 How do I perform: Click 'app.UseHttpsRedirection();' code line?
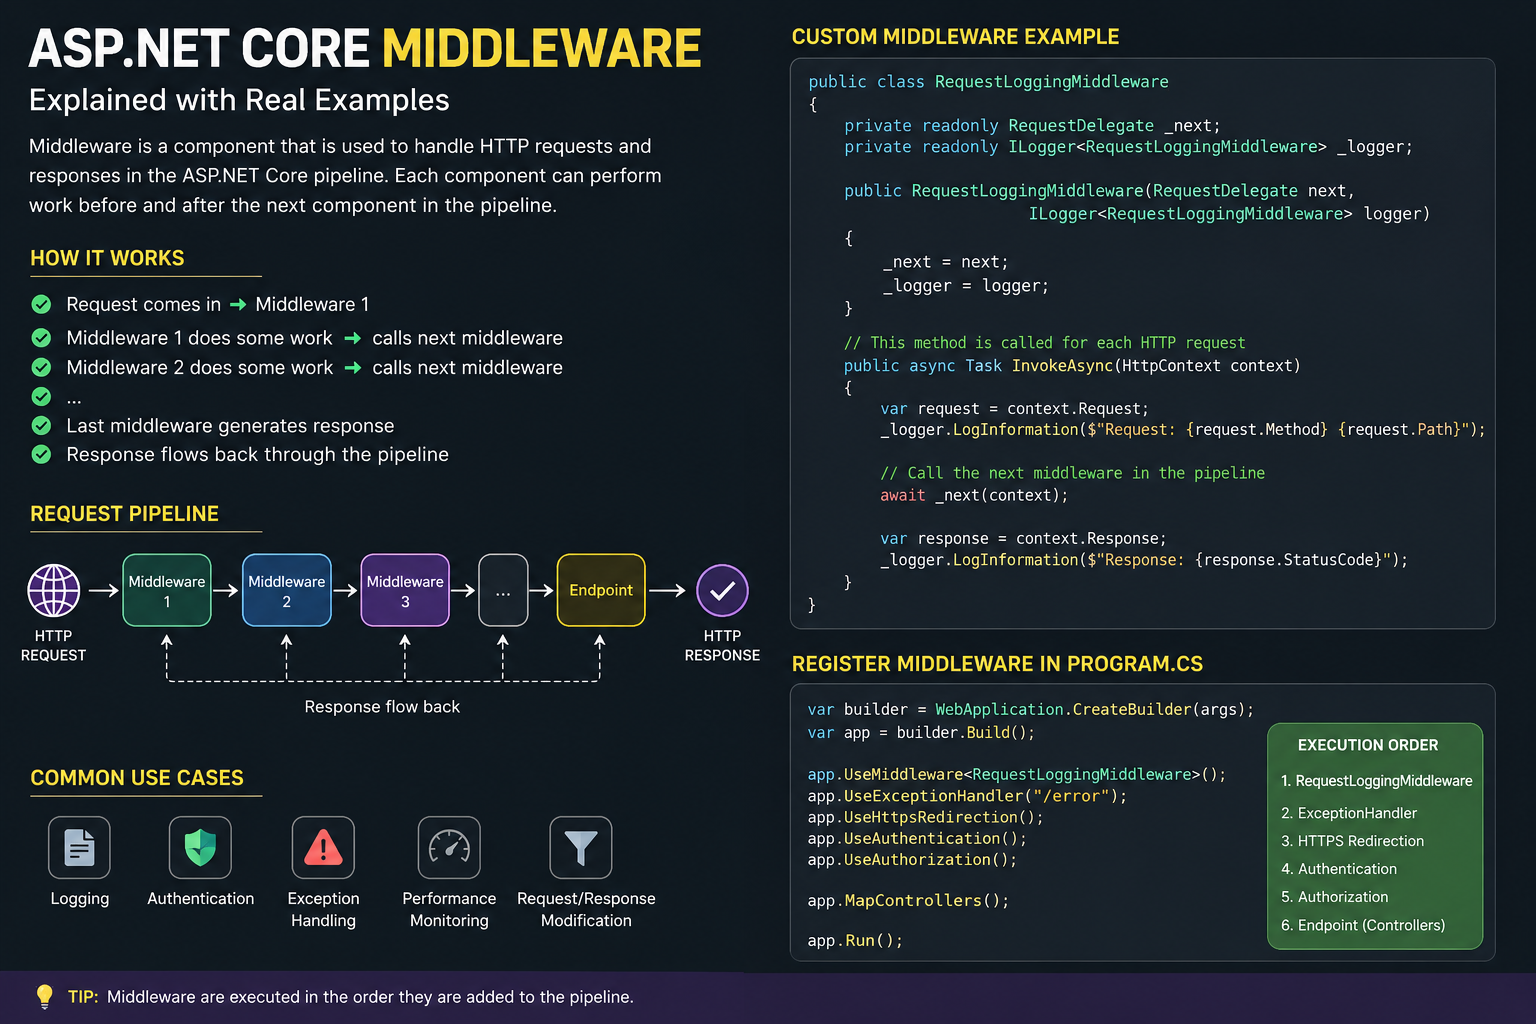point(926,818)
